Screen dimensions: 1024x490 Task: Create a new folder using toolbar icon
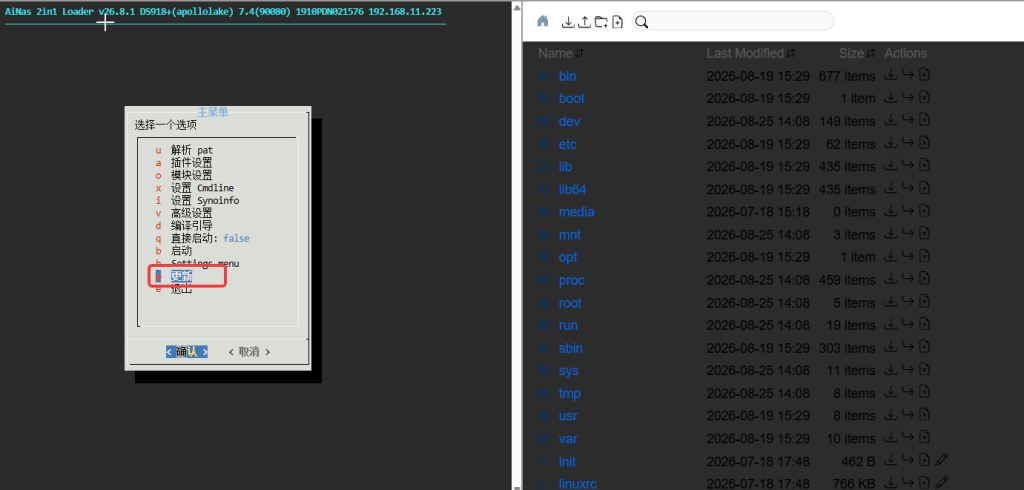click(x=601, y=22)
